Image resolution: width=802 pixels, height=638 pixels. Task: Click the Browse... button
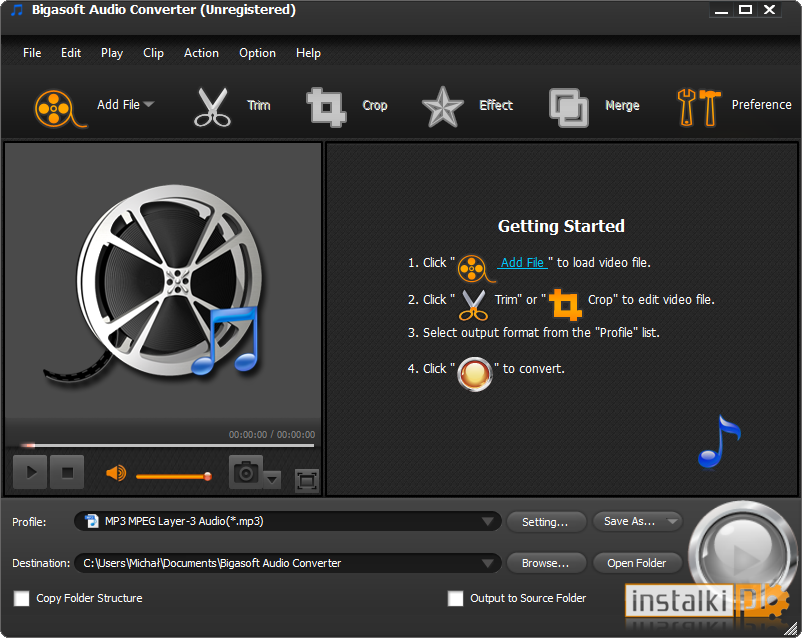[x=546, y=563]
